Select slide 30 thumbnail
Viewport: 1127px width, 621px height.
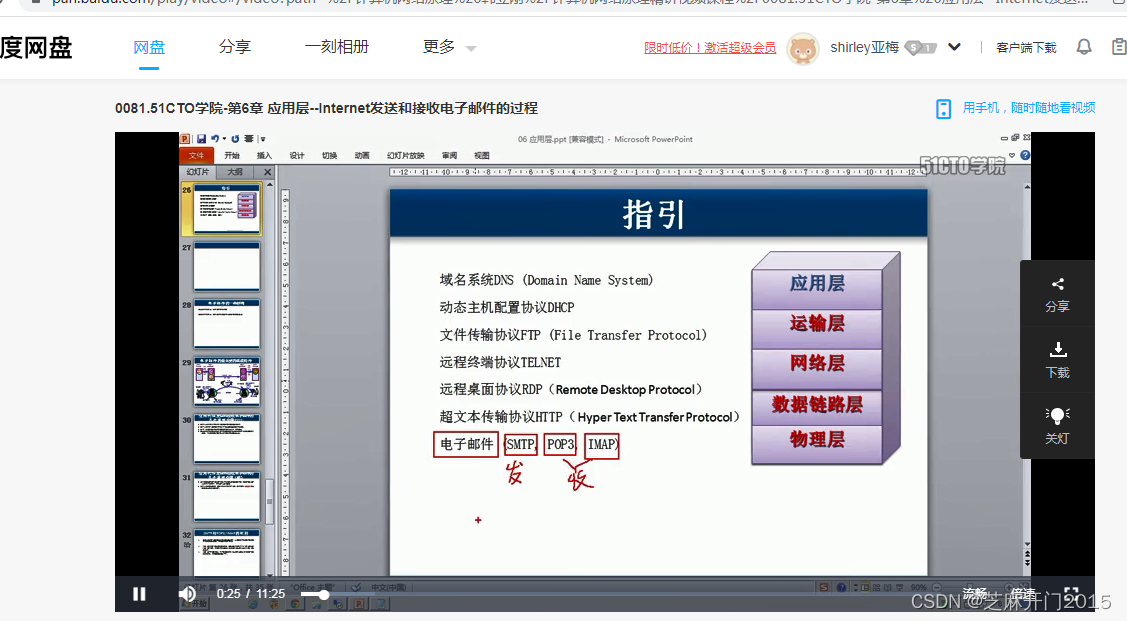[x=227, y=438]
